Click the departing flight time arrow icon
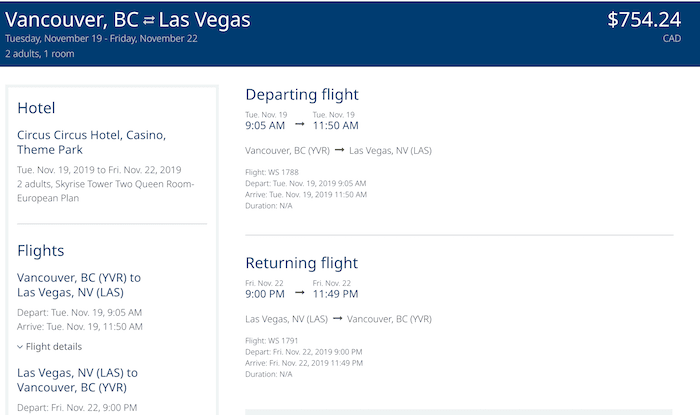The width and height of the screenshot is (700, 415). (x=300, y=124)
